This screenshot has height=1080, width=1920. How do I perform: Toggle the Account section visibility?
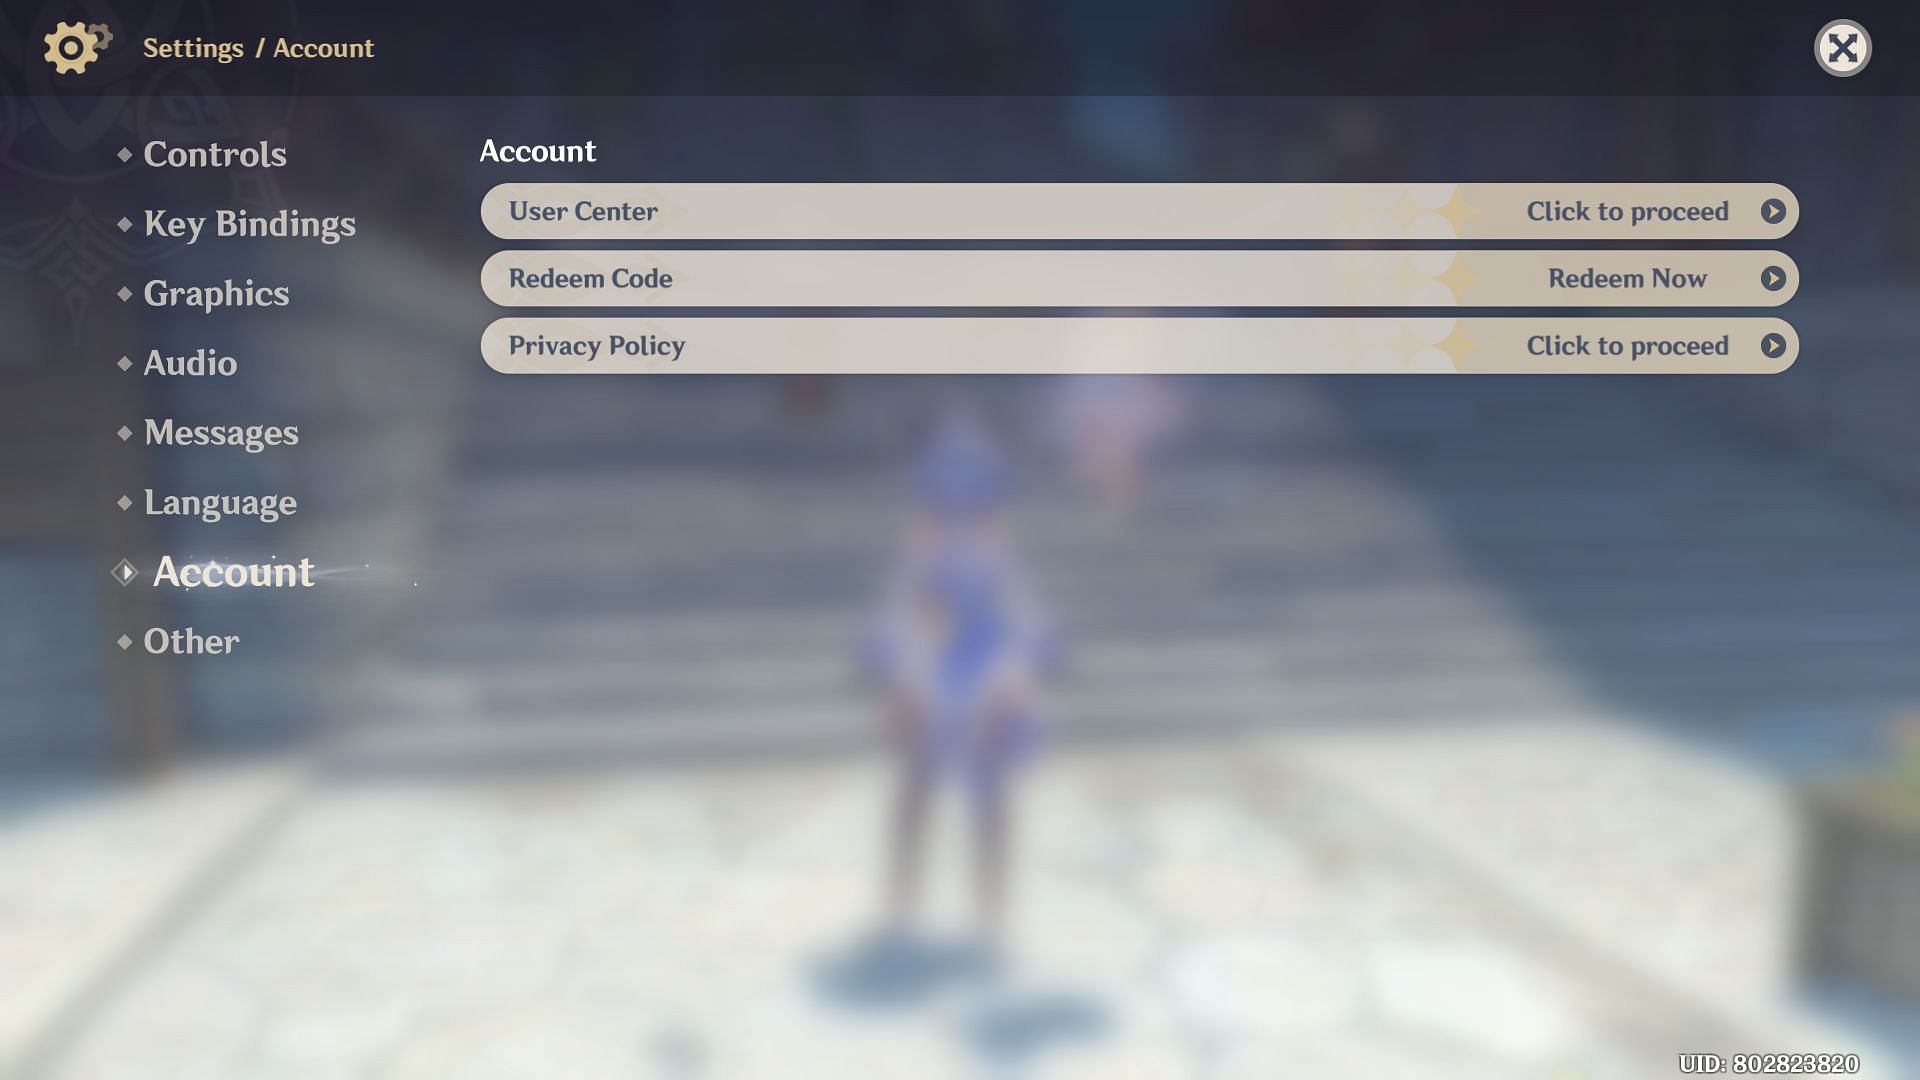click(x=231, y=572)
